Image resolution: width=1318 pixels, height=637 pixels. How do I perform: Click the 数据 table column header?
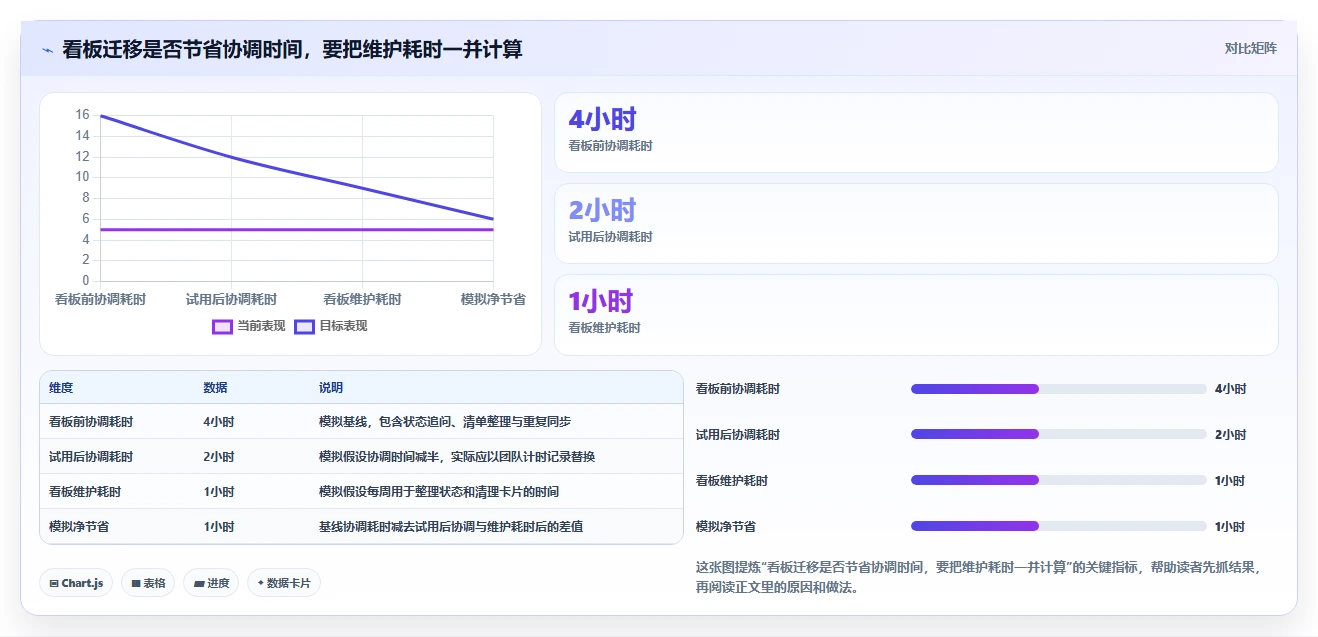pos(215,388)
